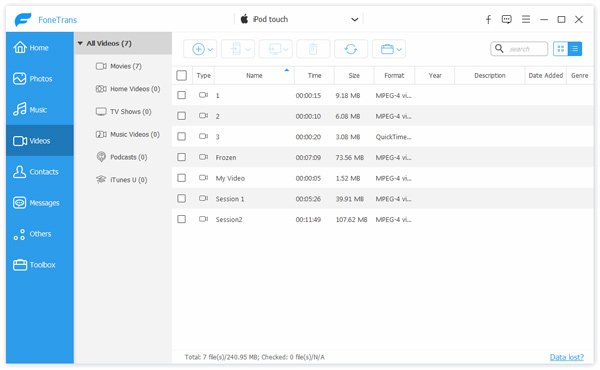Tick the select-all header checkbox
Viewport: 600px width, 370px height.
coord(181,75)
